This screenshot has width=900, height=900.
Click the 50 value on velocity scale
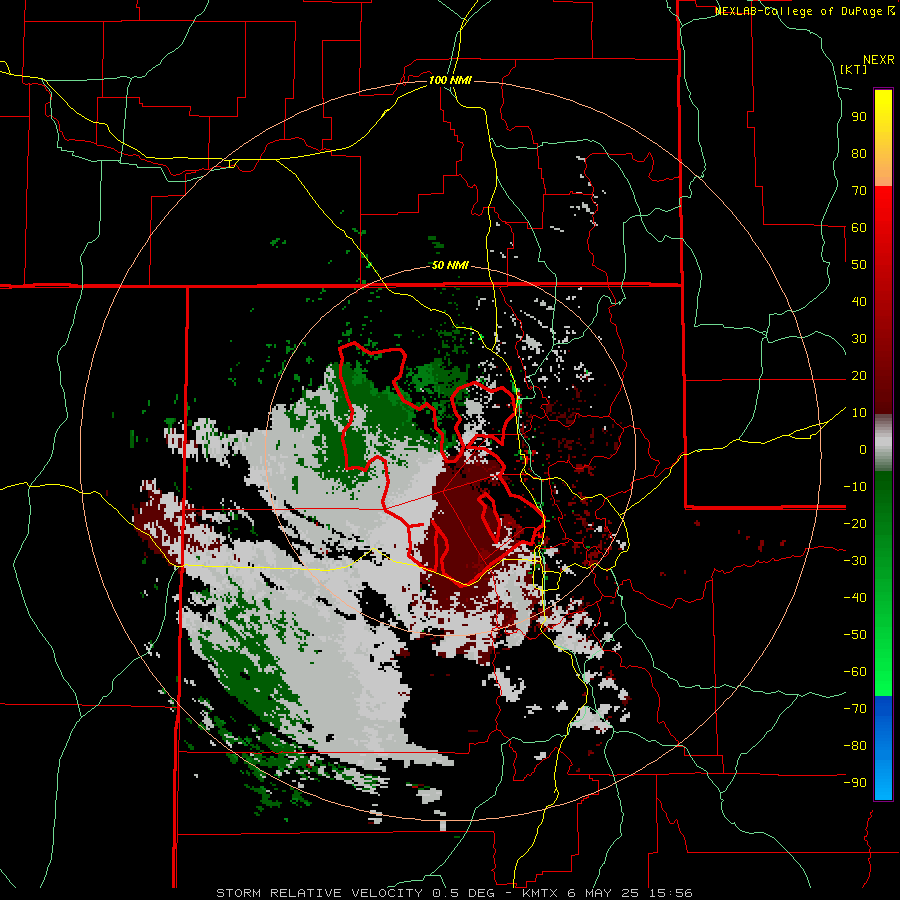coord(859,265)
